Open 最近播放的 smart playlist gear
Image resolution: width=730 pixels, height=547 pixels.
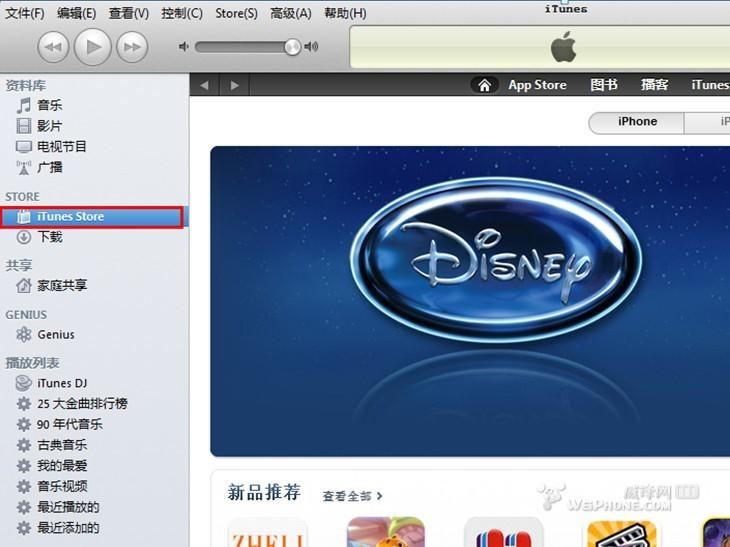click(x=24, y=507)
